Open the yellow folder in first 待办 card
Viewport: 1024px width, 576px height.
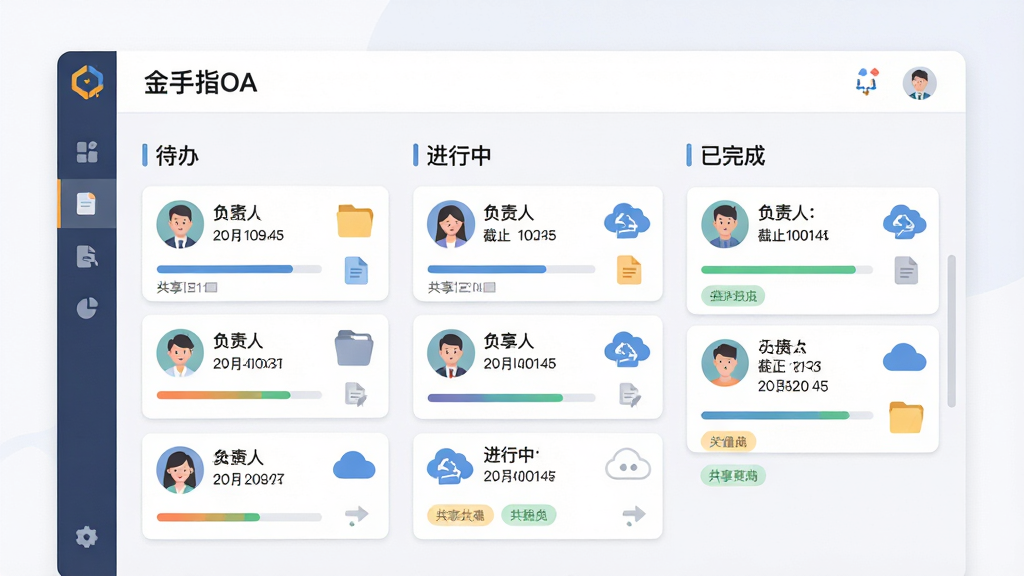[x=355, y=221]
